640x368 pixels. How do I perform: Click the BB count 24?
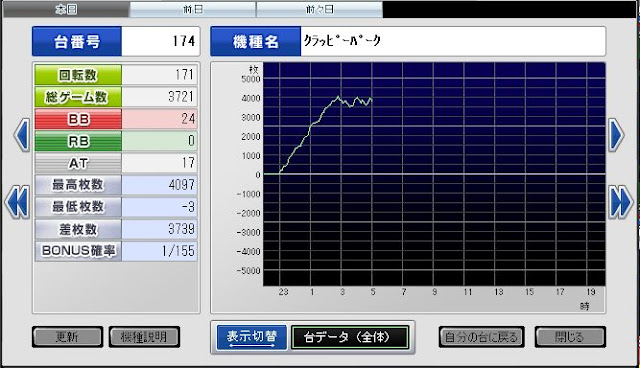coord(160,119)
